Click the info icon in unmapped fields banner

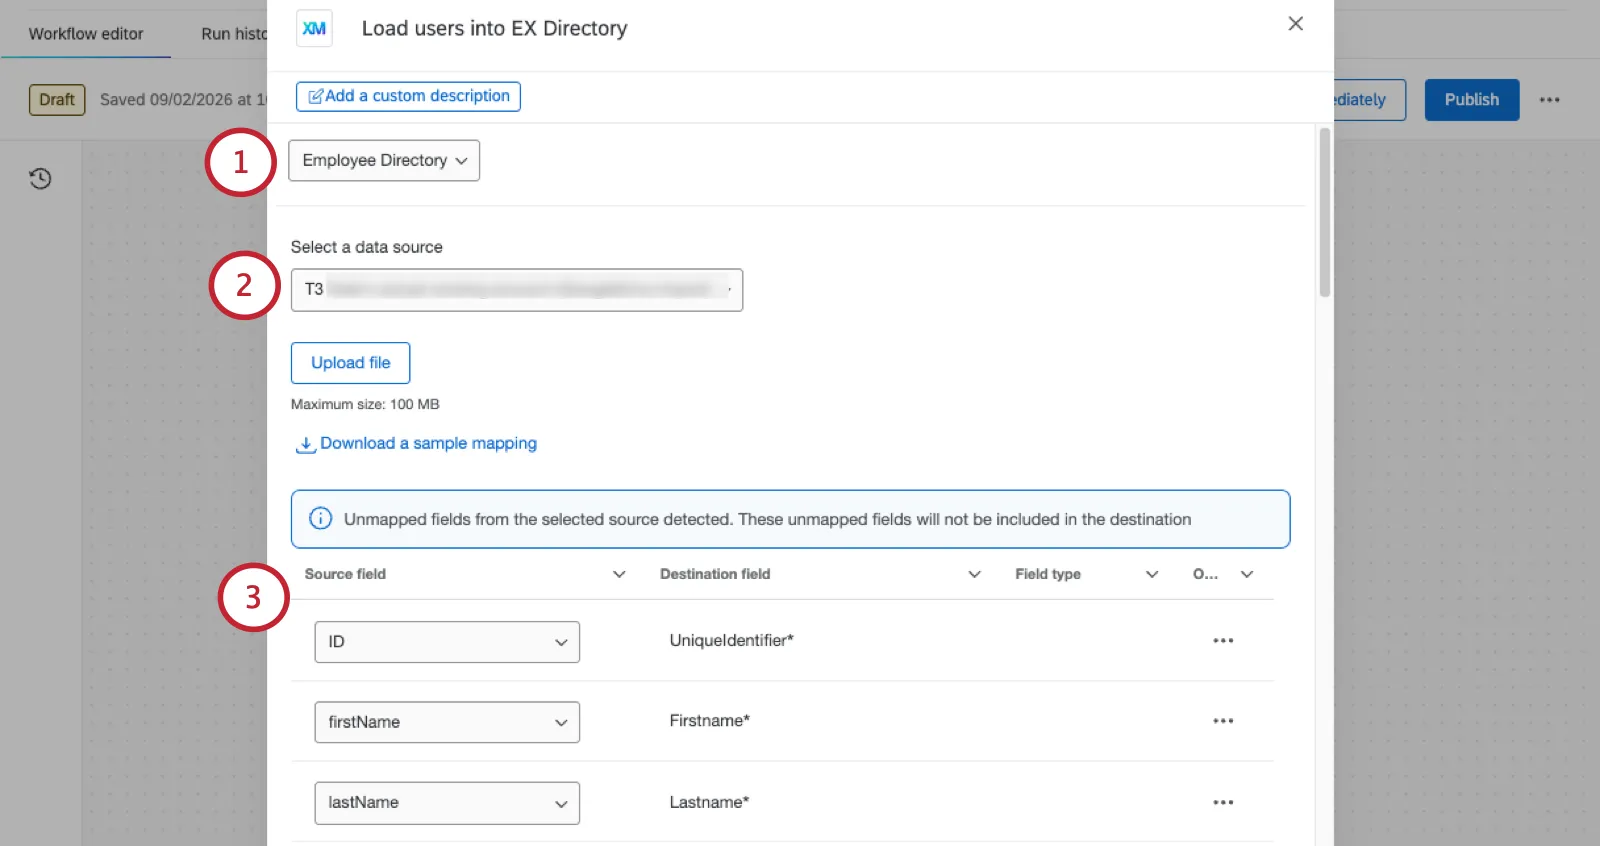point(320,518)
